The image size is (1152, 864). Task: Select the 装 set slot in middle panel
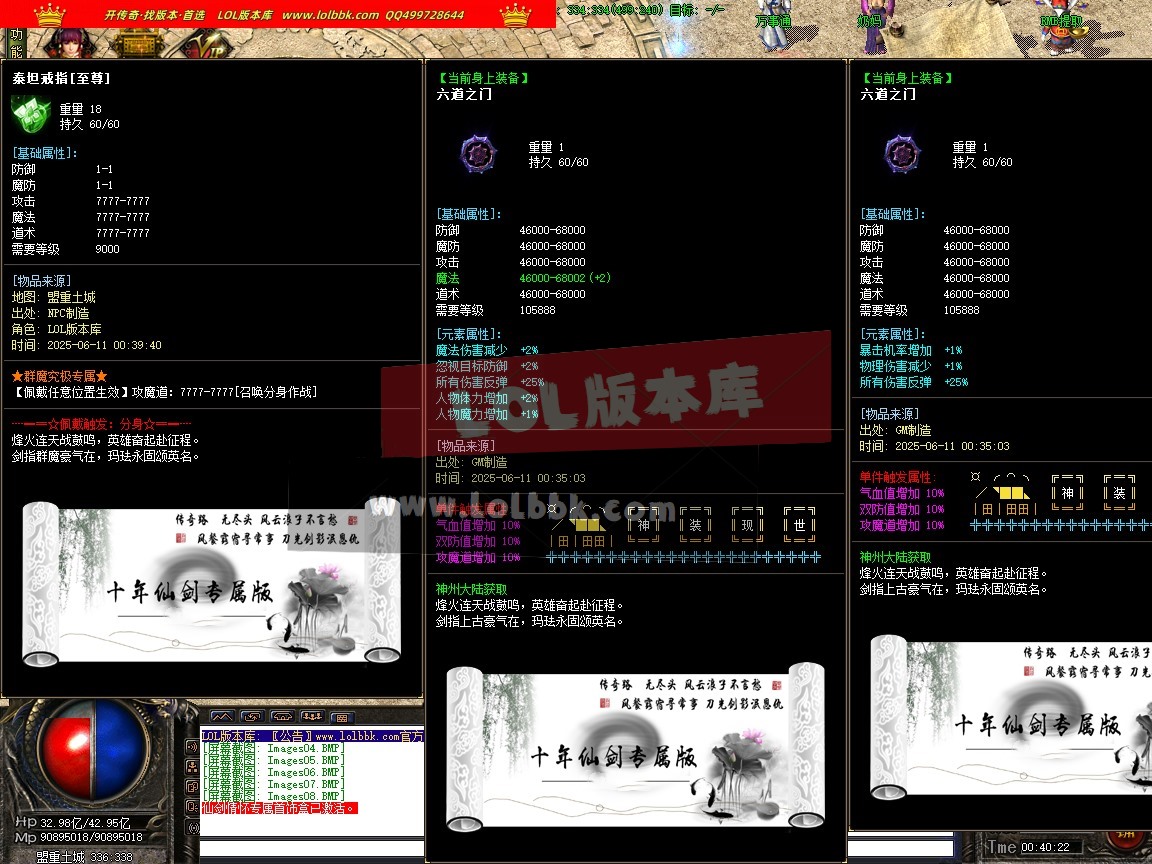click(695, 525)
